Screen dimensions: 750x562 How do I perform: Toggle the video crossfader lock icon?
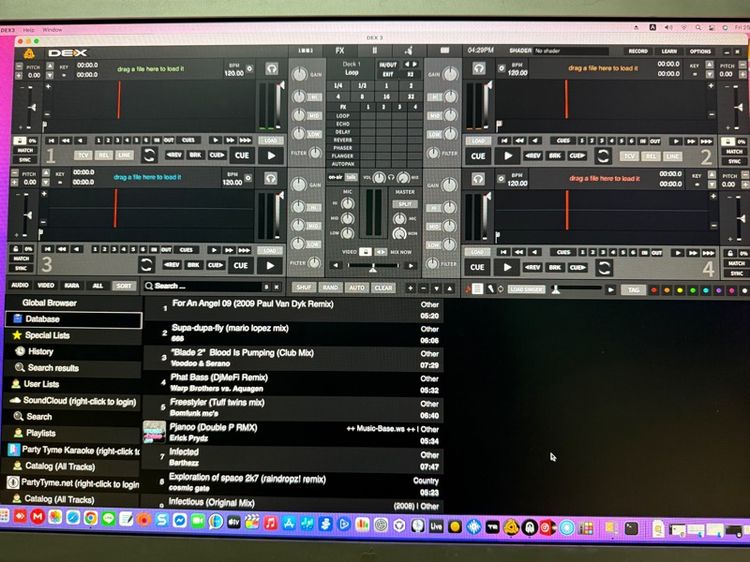click(365, 252)
